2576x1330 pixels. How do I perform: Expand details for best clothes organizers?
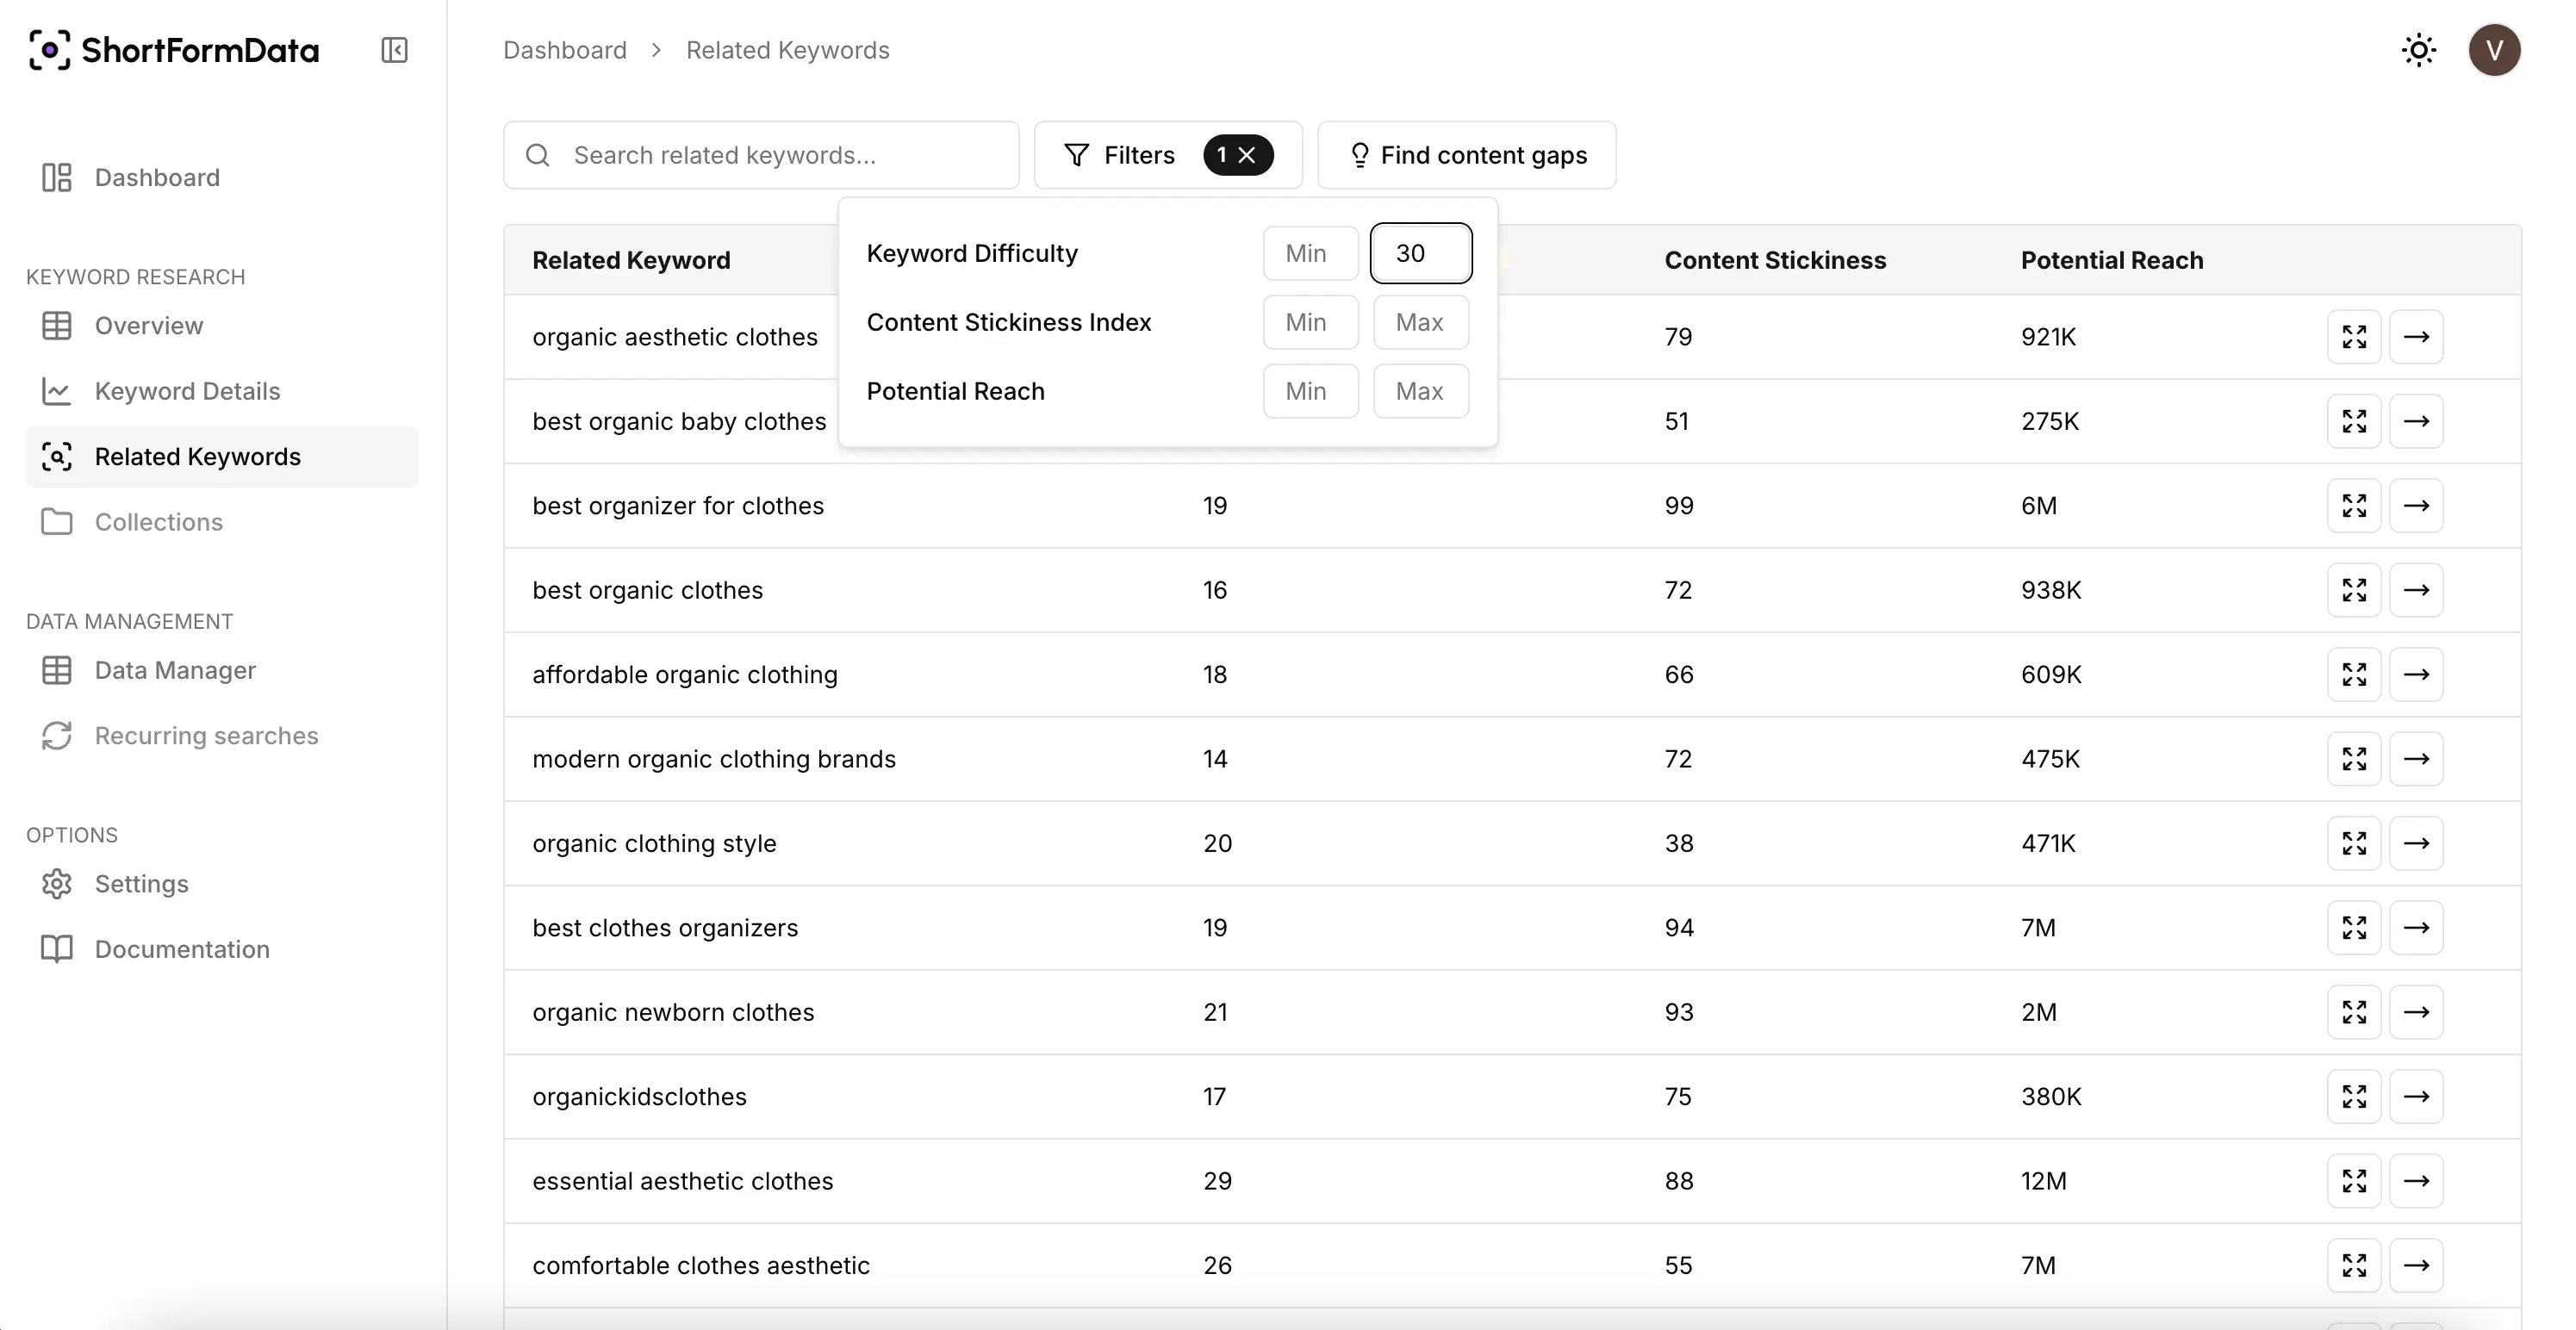[2354, 928]
